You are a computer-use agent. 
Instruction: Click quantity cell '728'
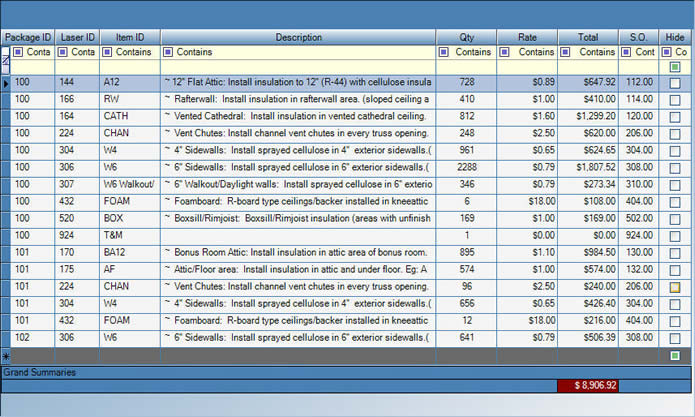point(466,82)
